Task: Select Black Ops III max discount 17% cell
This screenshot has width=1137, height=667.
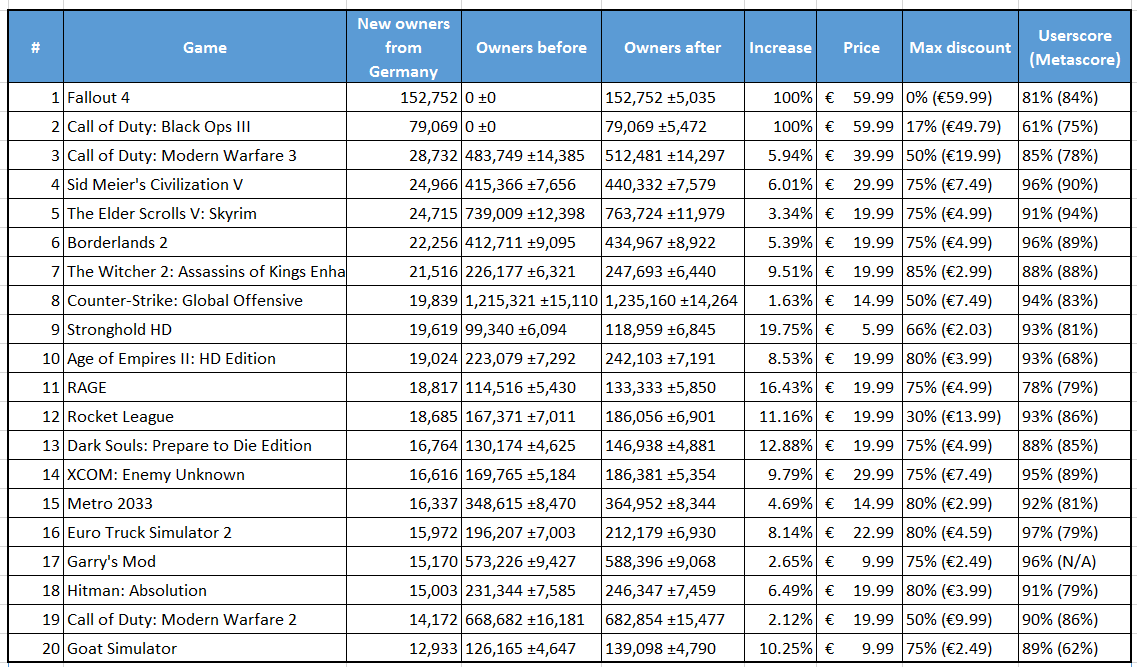Action: [x=960, y=126]
